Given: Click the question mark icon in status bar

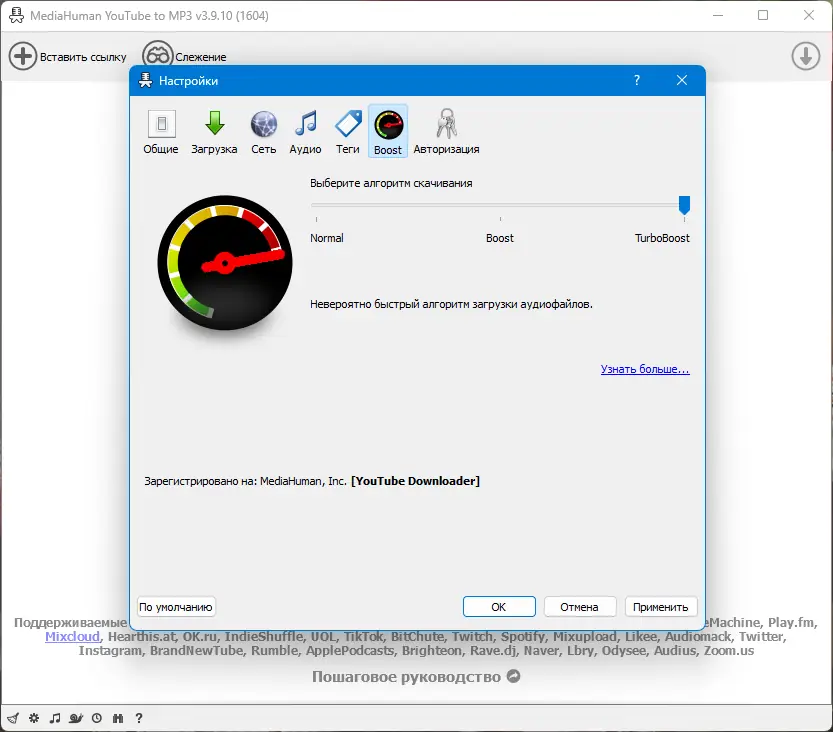Looking at the screenshot, I should (x=139, y=718).
